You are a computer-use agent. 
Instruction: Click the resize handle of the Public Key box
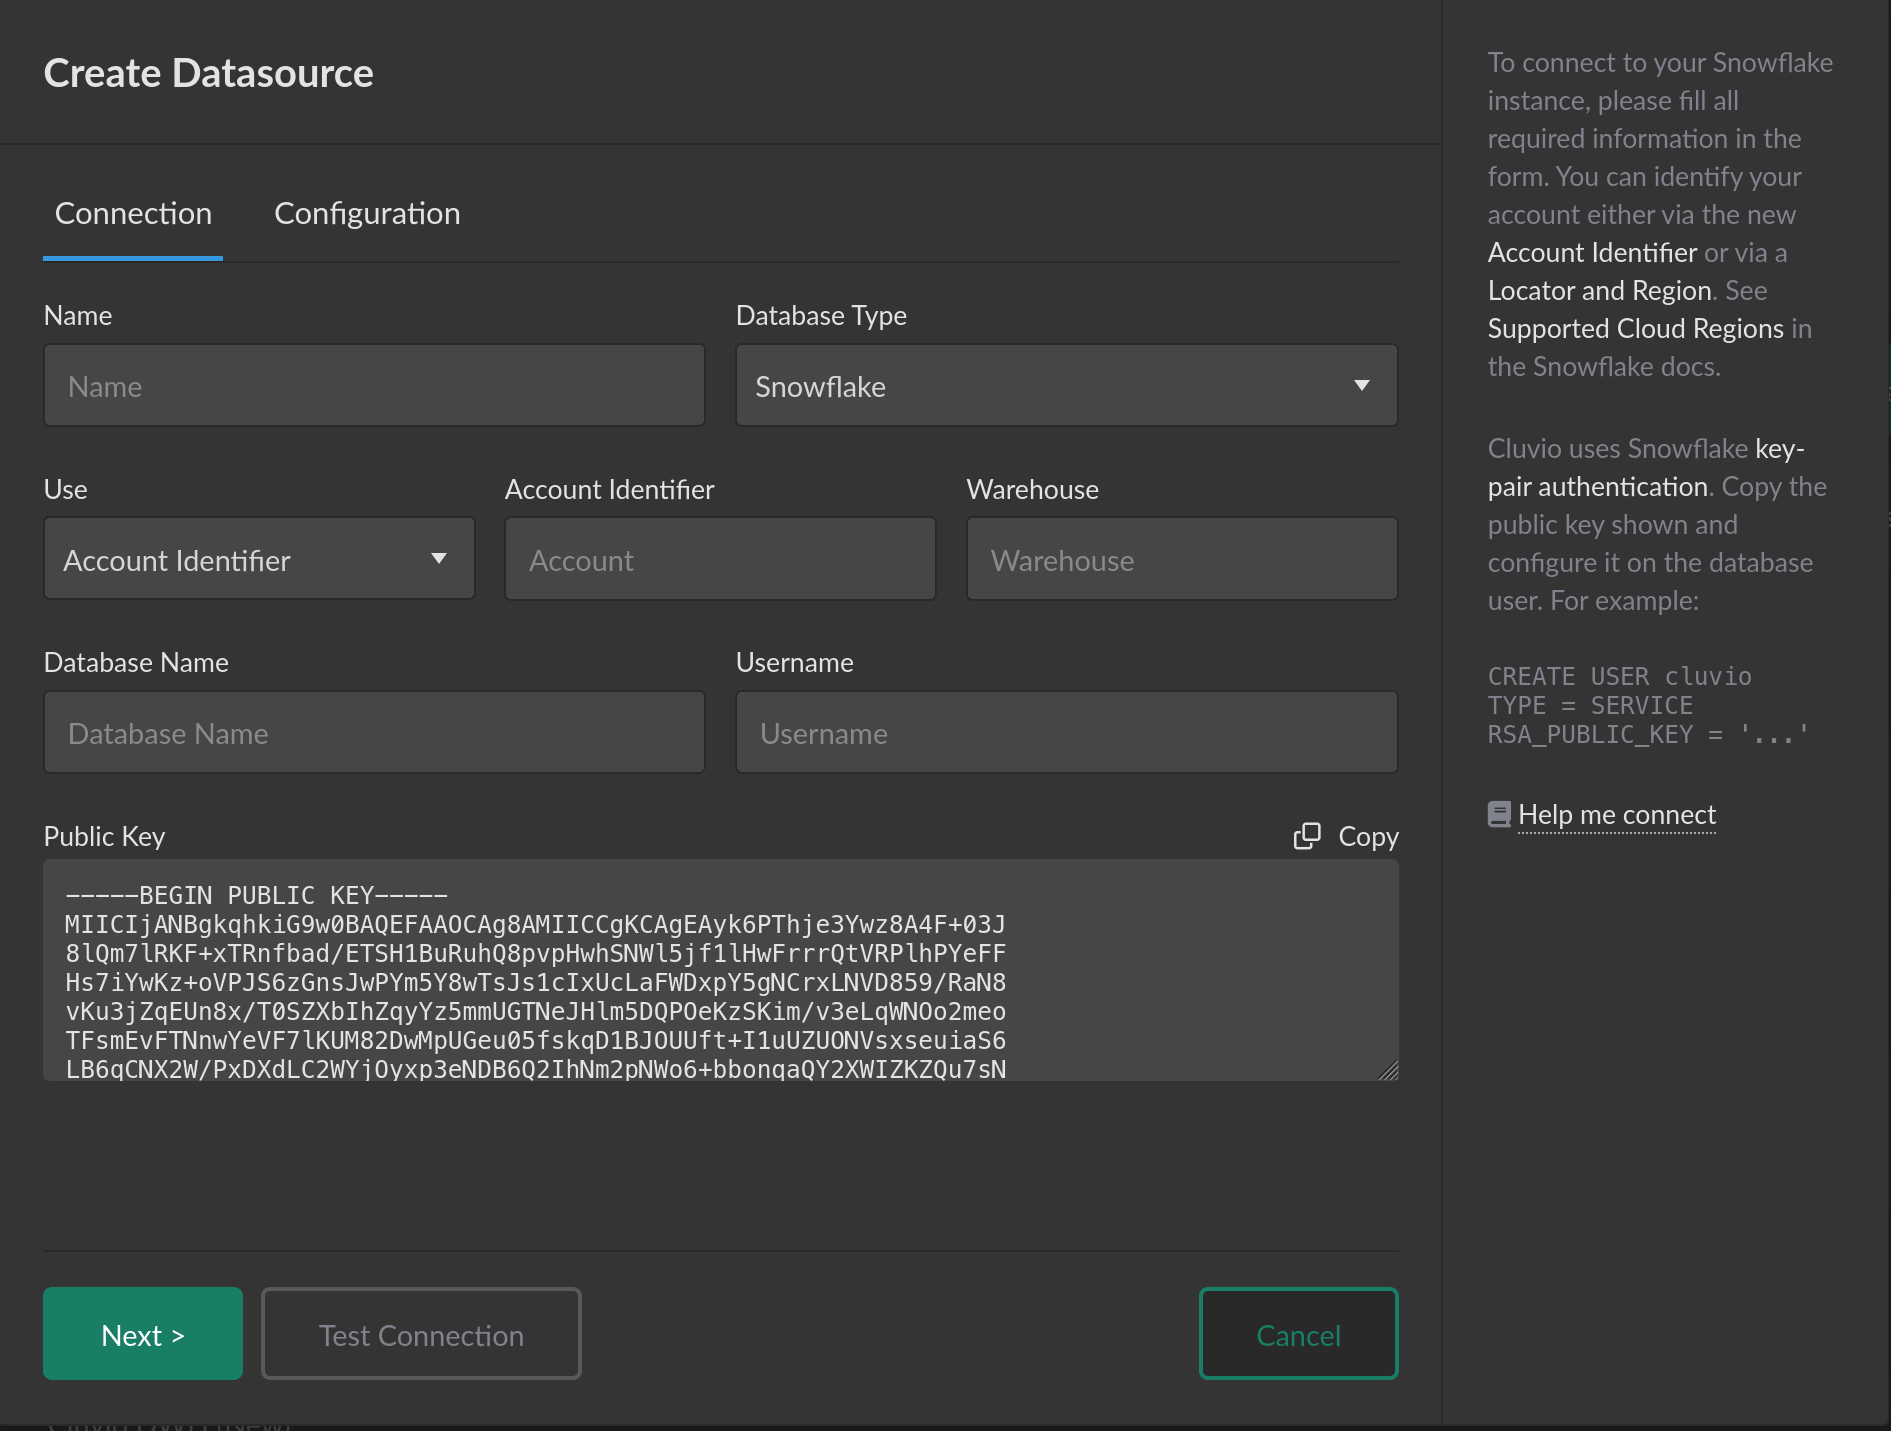(x=1387, y=1070)
